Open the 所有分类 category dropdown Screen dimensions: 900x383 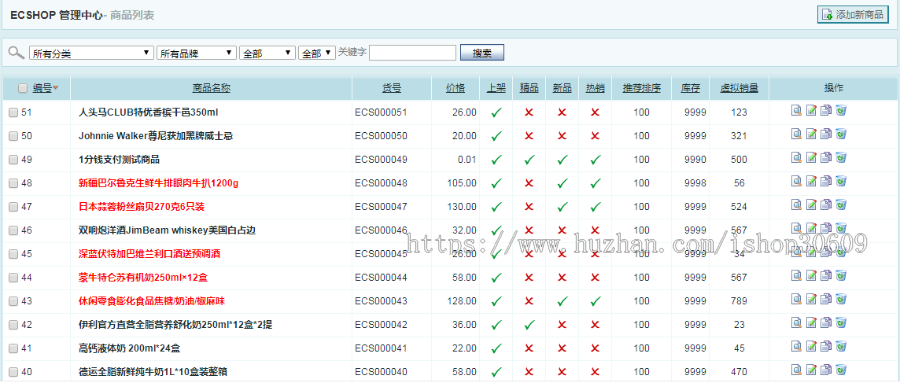click(91, 53)
